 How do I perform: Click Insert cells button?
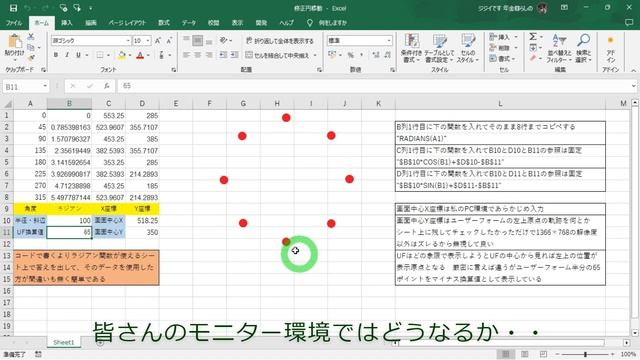(x=503, y=37)
